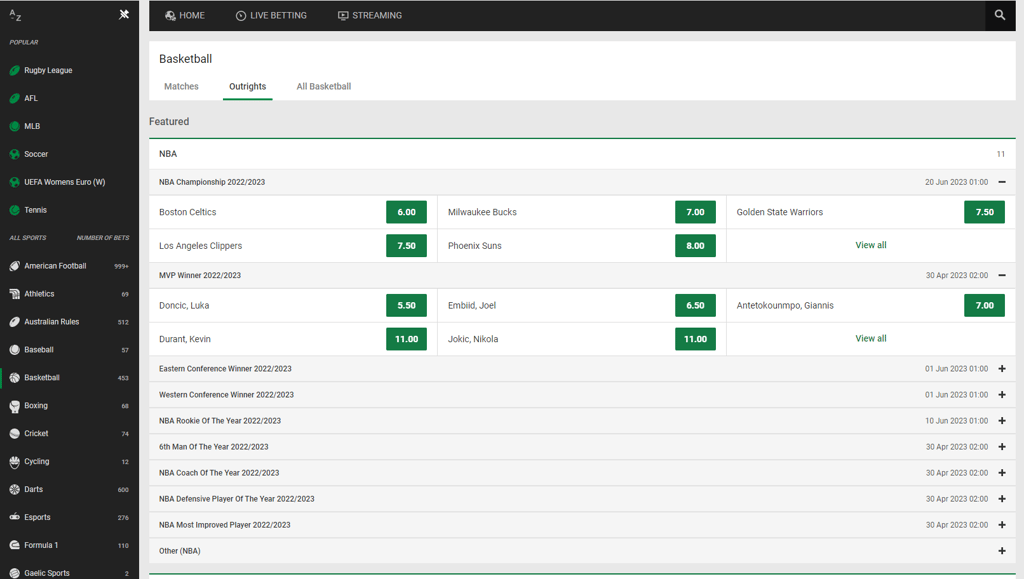Screen dimensions: 1024x579
Task: Click the Rugby League ball icon
Action: [x=14, y=70]
